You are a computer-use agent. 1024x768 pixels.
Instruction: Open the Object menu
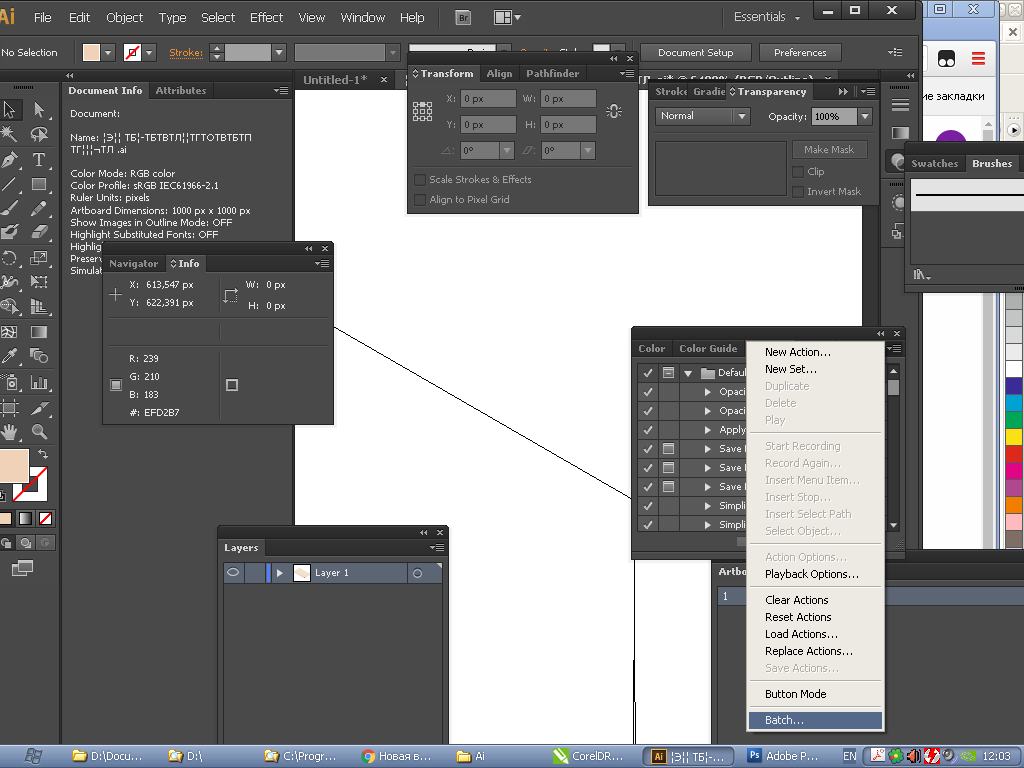(x=124, y=18)
